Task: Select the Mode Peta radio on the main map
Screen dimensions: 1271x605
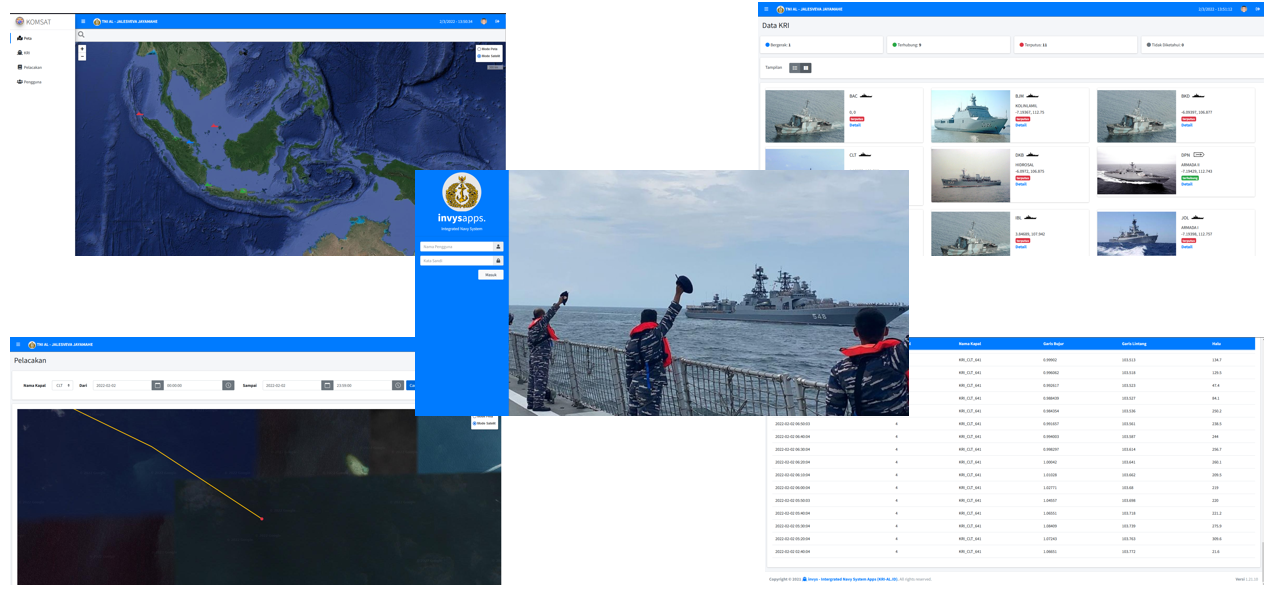Action: tap(480, 48)
